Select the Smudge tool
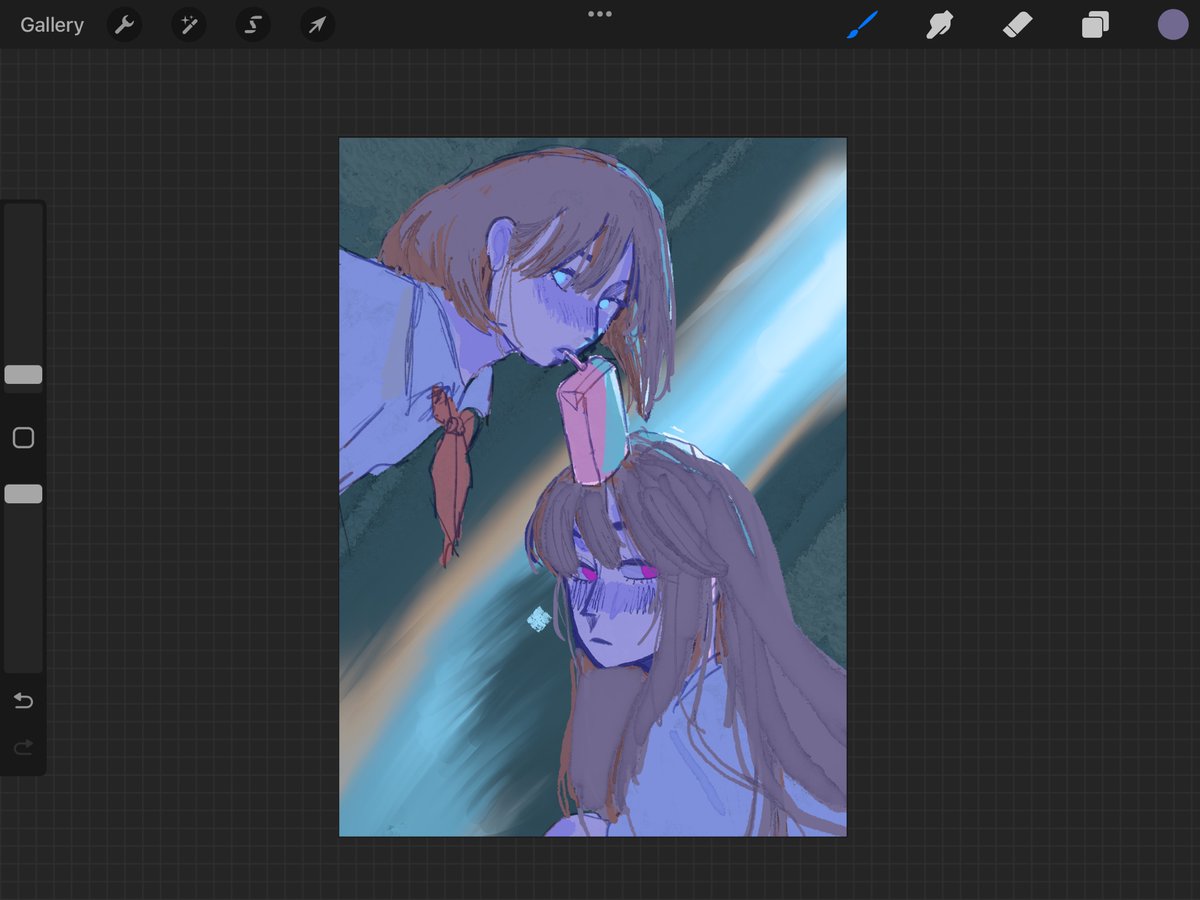 coord(939,25)
